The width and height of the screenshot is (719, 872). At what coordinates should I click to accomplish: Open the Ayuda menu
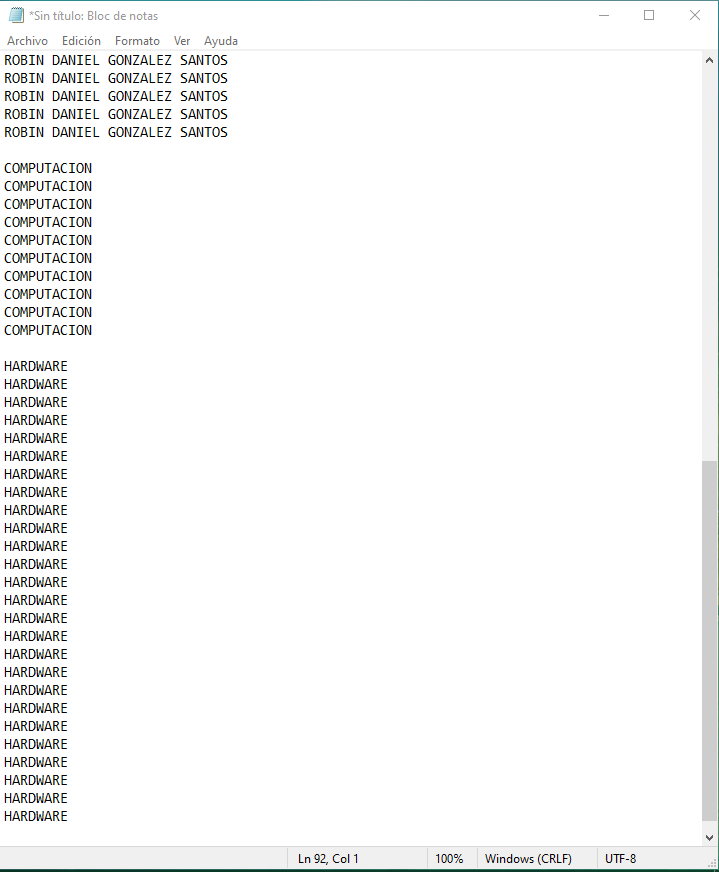point(221,41)
